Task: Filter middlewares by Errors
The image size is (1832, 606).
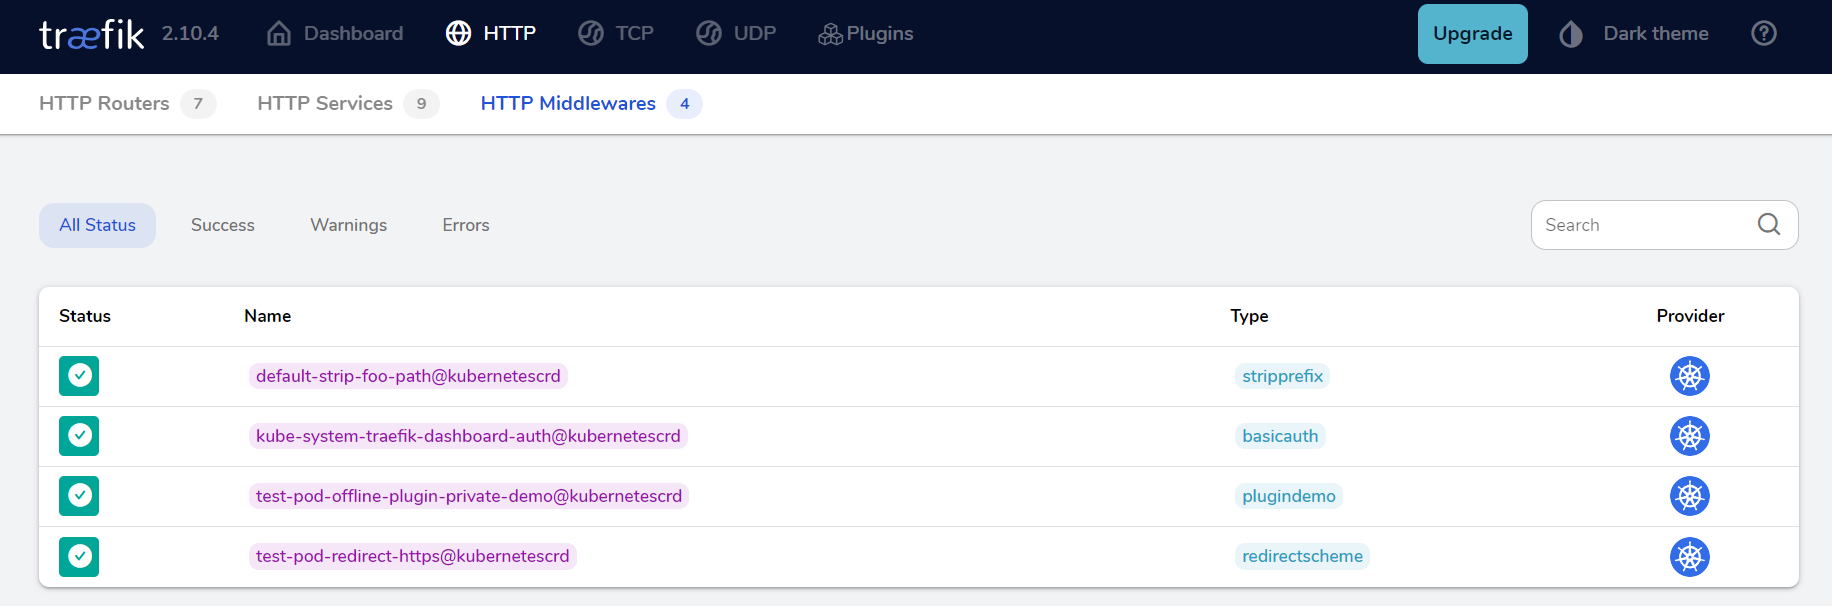Action: tap(466, 225)
